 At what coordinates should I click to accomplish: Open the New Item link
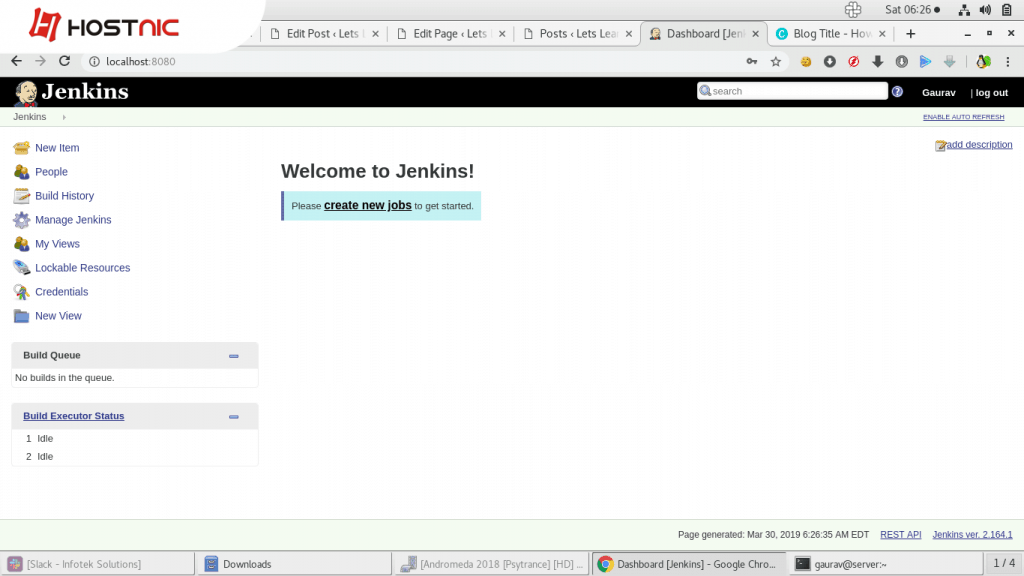click(57, 148)
